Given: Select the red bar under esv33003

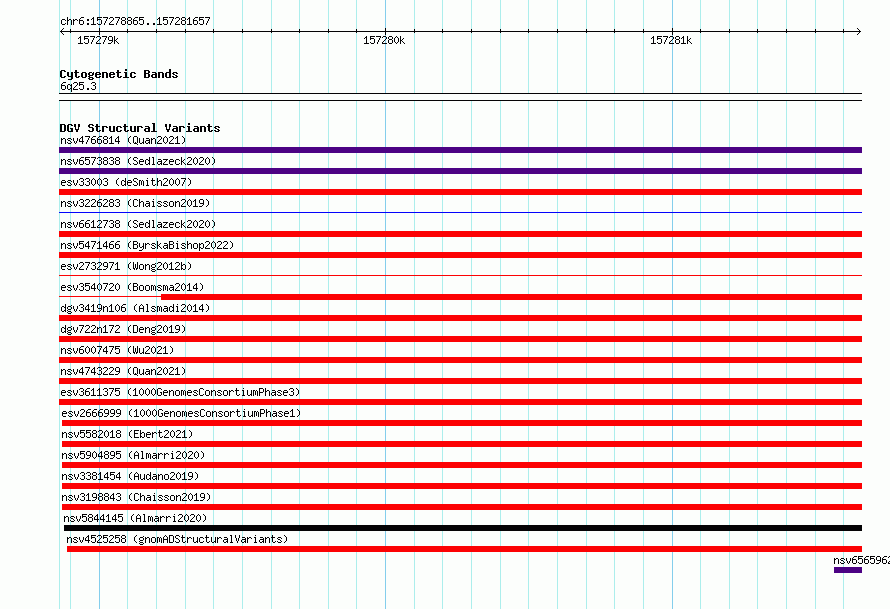Looking at the screenshot, I should pyautogui.click(x=460, y=192).
